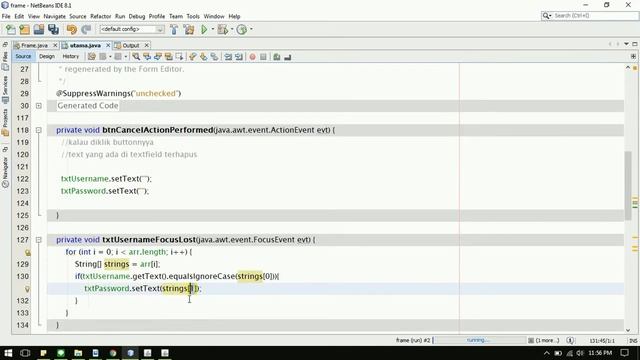This screenshot has height=360, width=640.
Task: Switch to the Frame.java tab
Action: (35, 45)
